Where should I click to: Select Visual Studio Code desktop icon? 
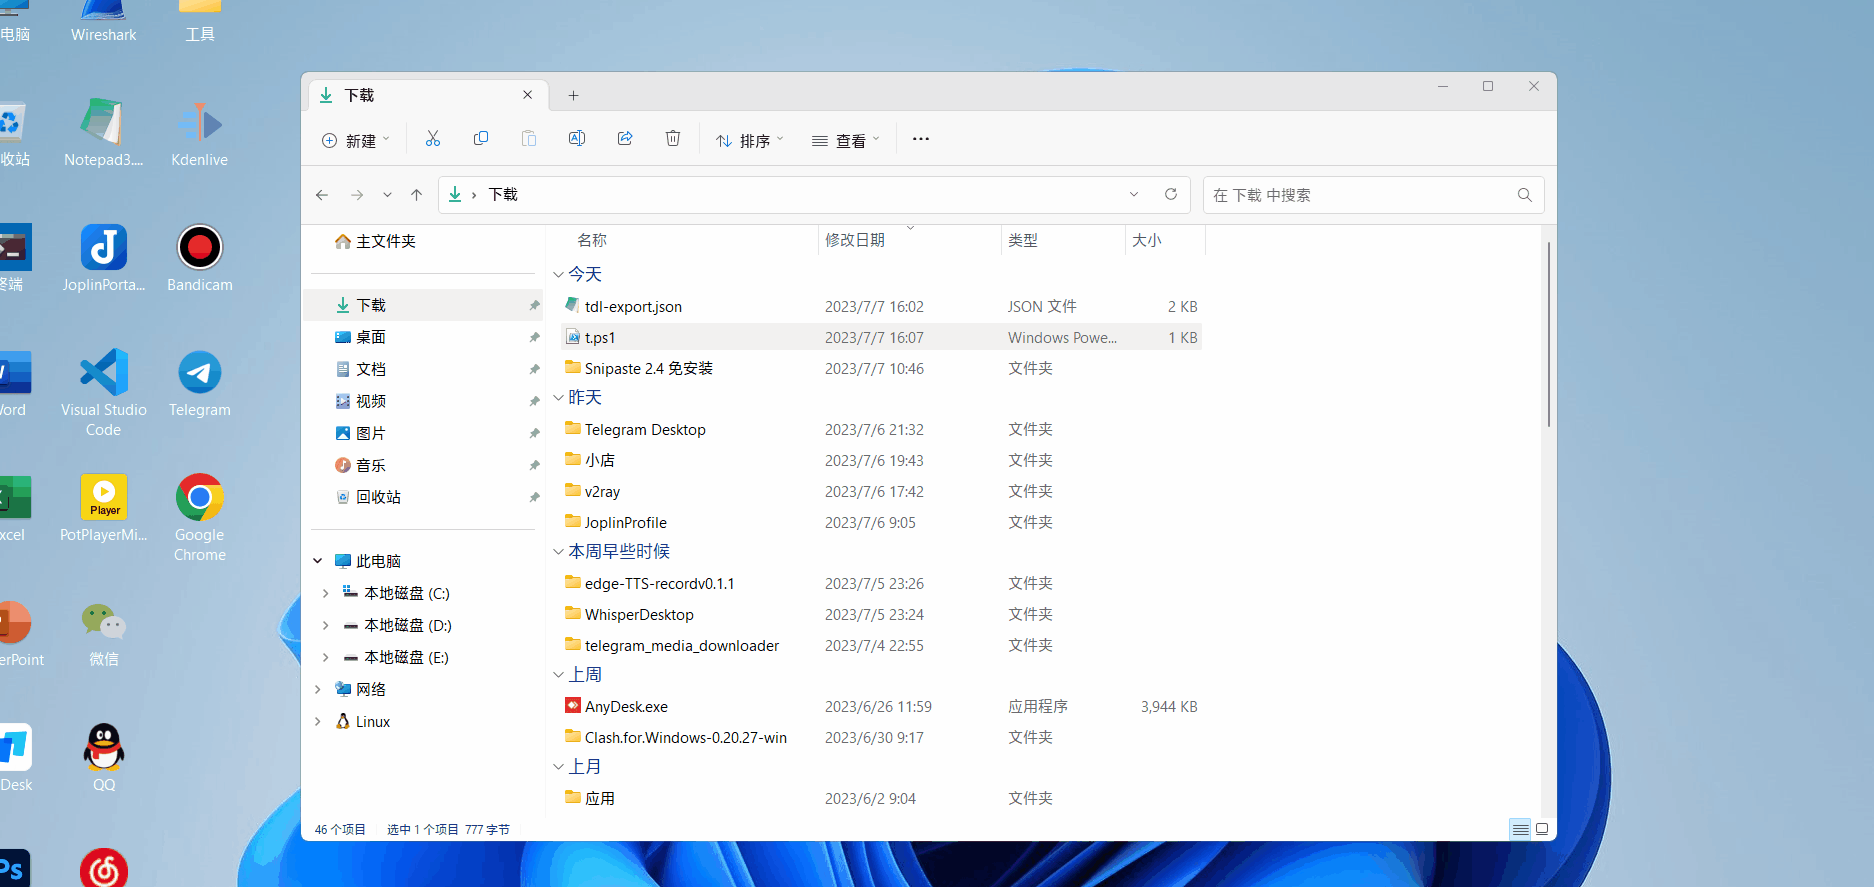(104, 392)
